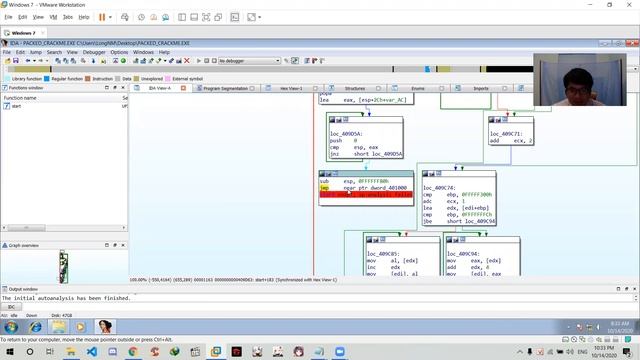
Task: Close the Graph overview panel
Action: pos(123,245)
